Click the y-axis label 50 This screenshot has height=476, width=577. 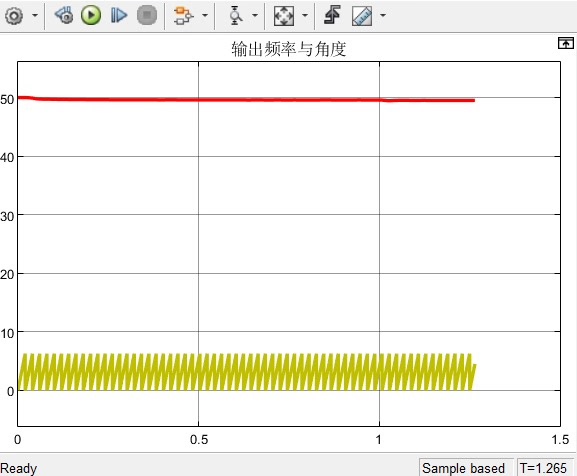[x=7, y=99]
